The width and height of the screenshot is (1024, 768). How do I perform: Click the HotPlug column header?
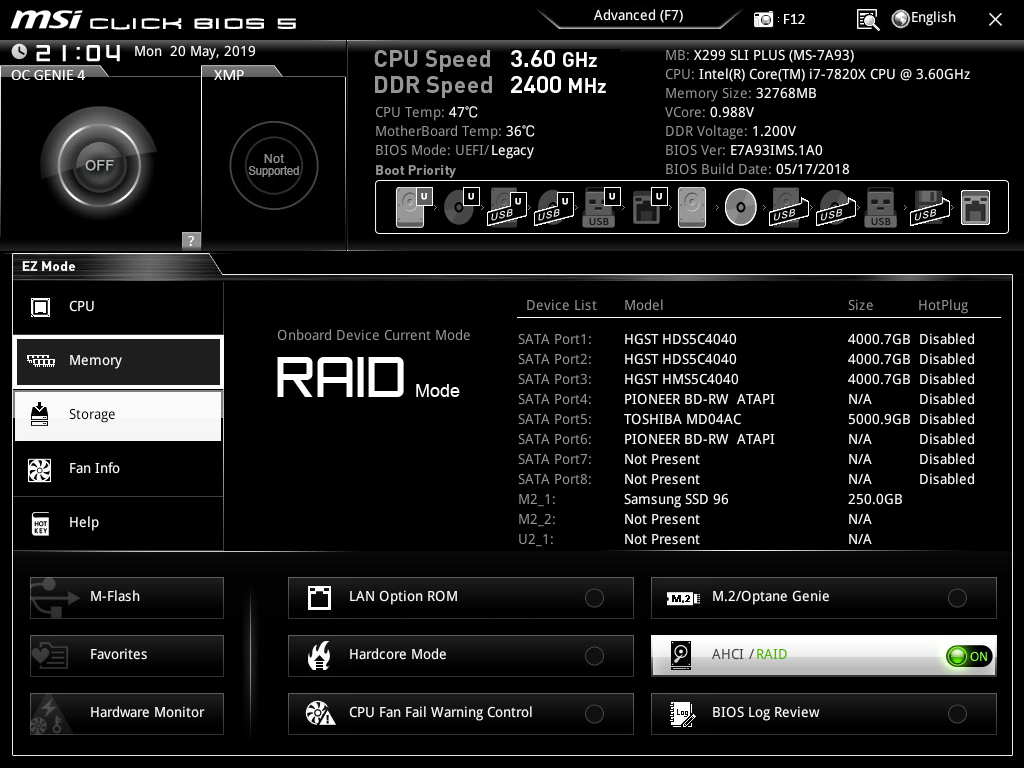(943, 305)
